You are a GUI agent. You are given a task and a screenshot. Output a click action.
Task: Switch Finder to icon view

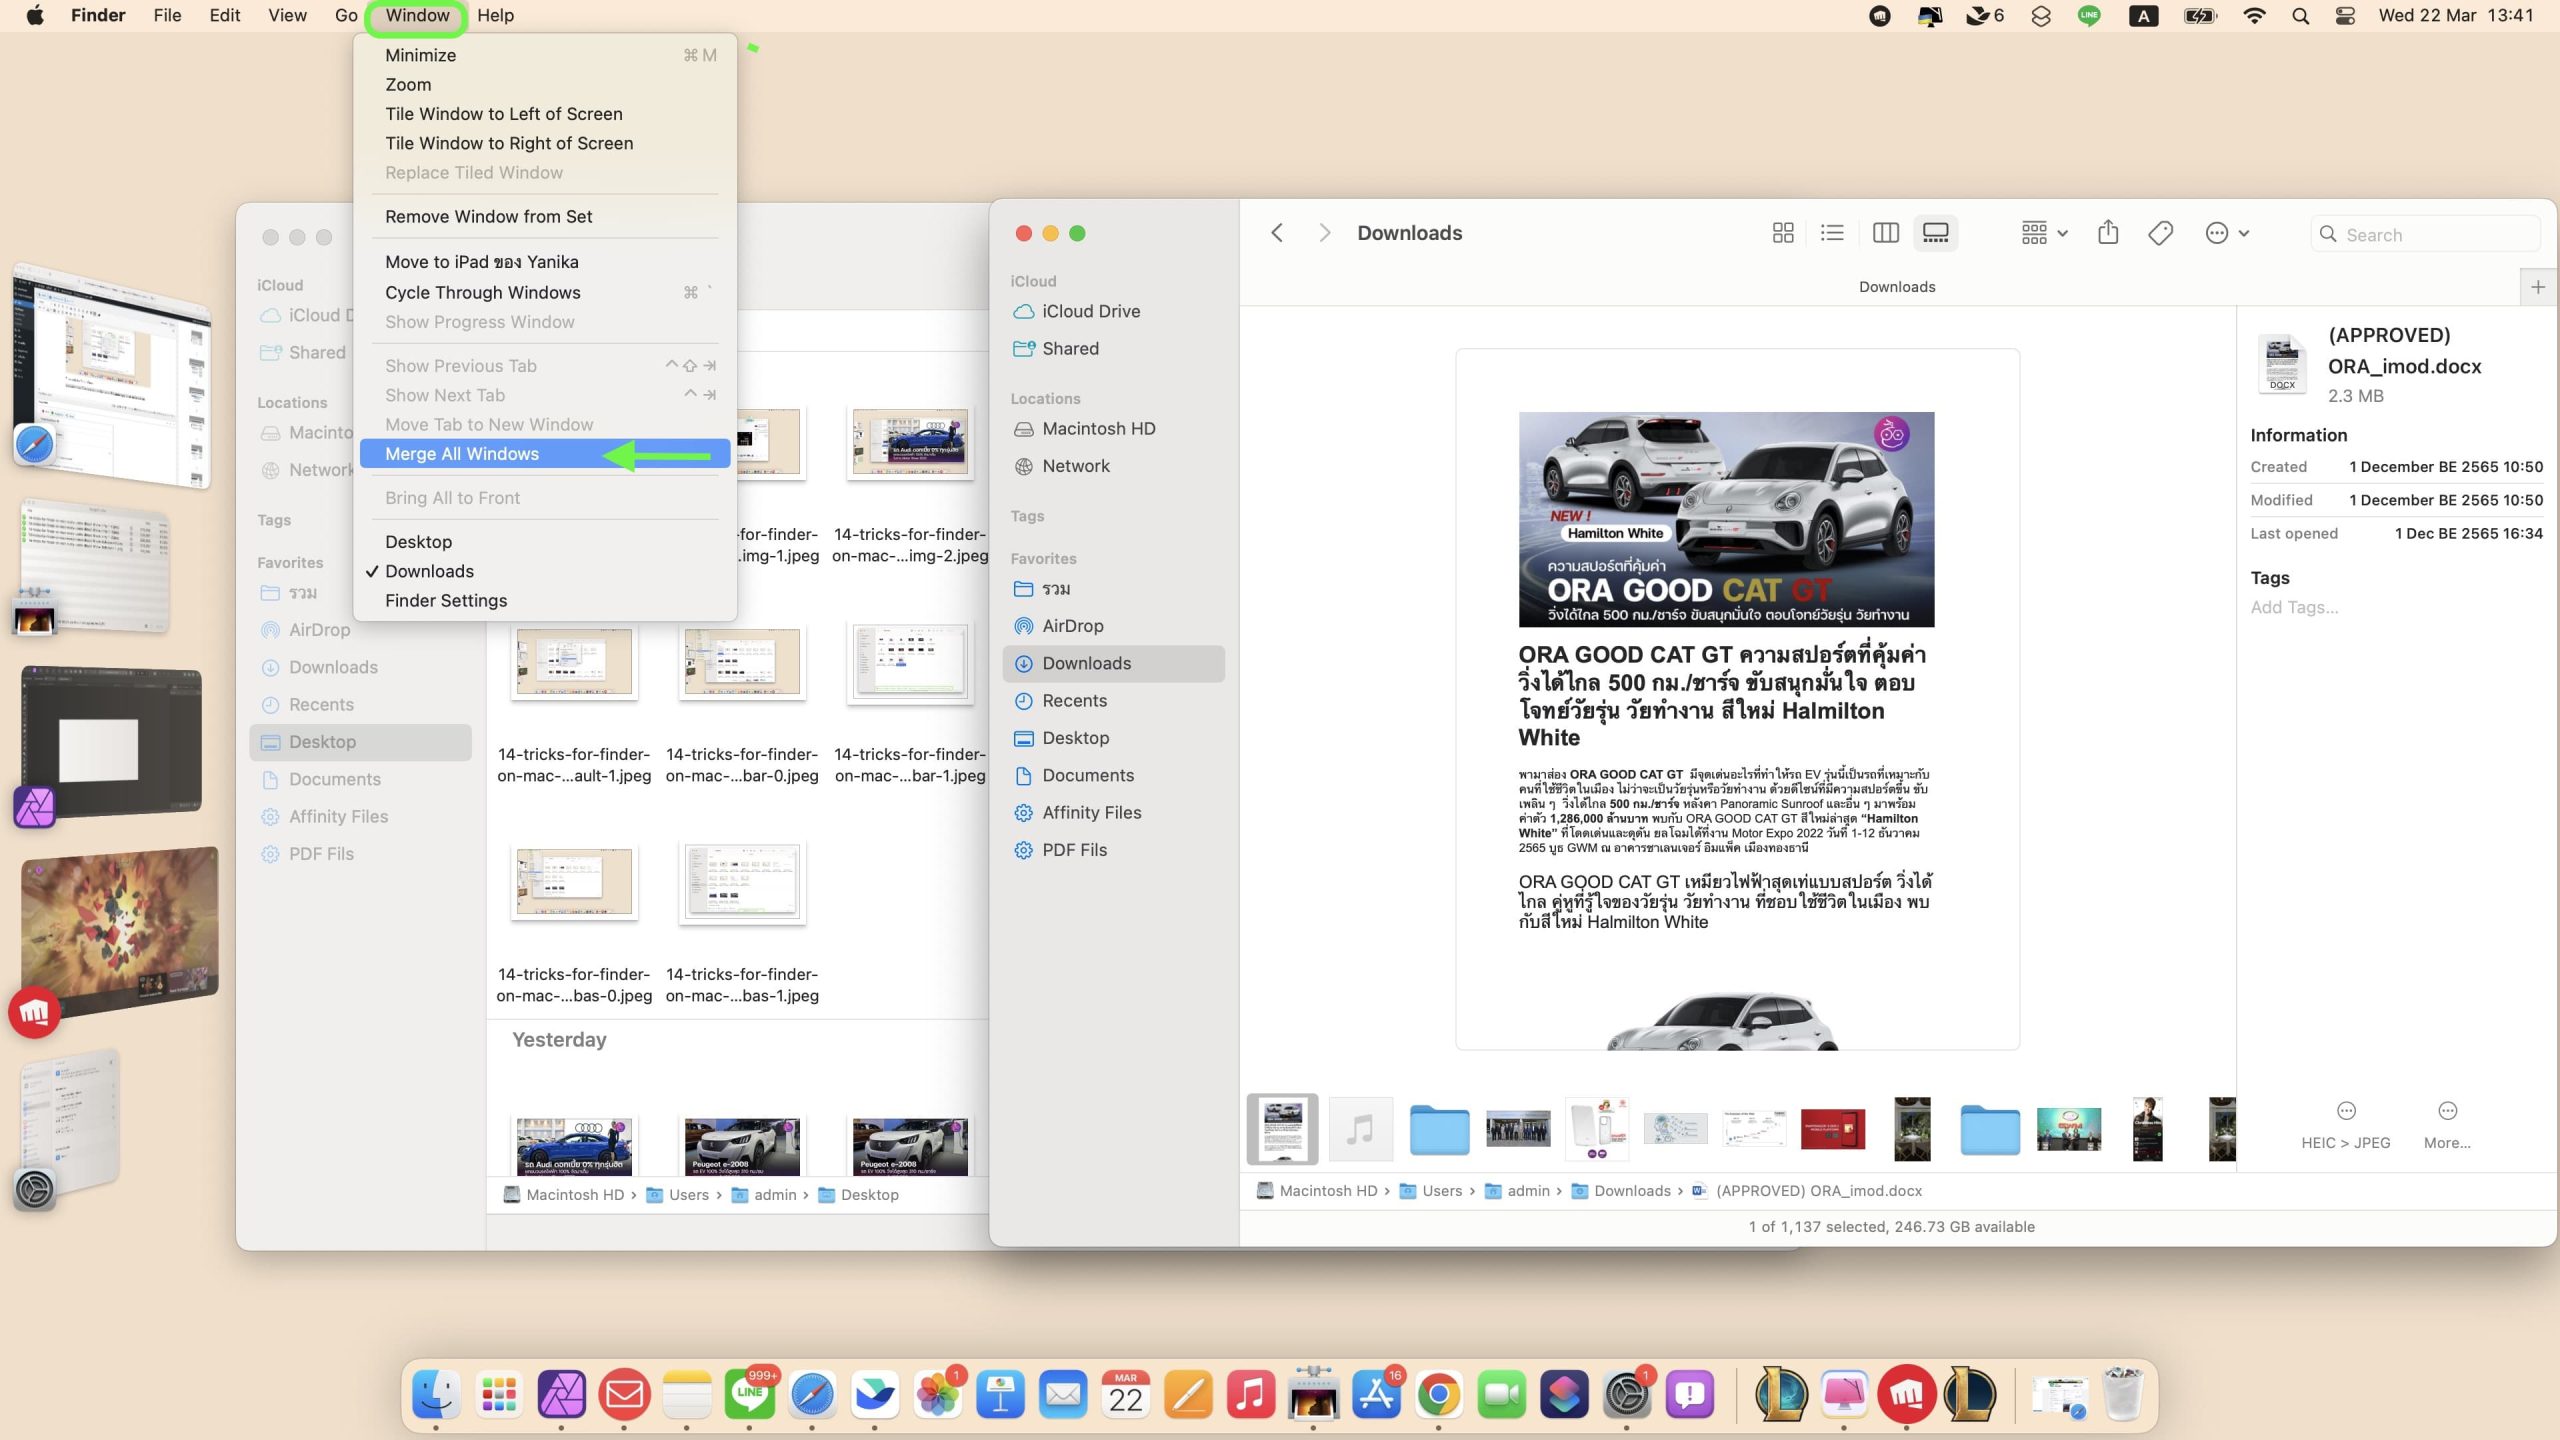point(1782,233)
